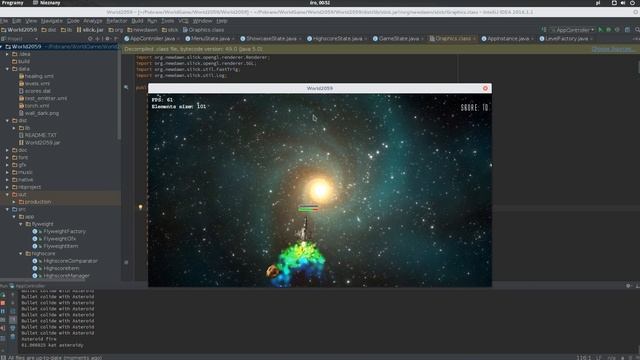The width and height of the screenshot is (640, 360).
Task: Collapse the dist folder in project tree
Action: [x=7, y=121]
